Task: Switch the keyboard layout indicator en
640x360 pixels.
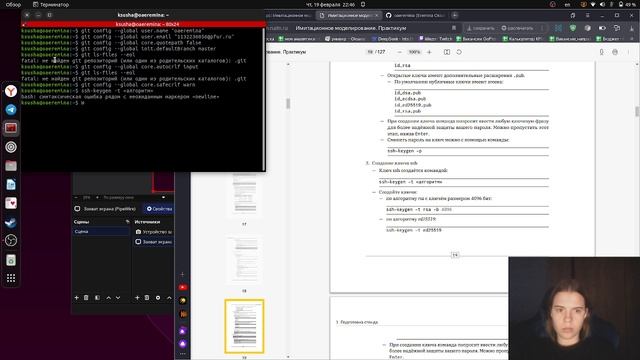Action: coord(567,4)
